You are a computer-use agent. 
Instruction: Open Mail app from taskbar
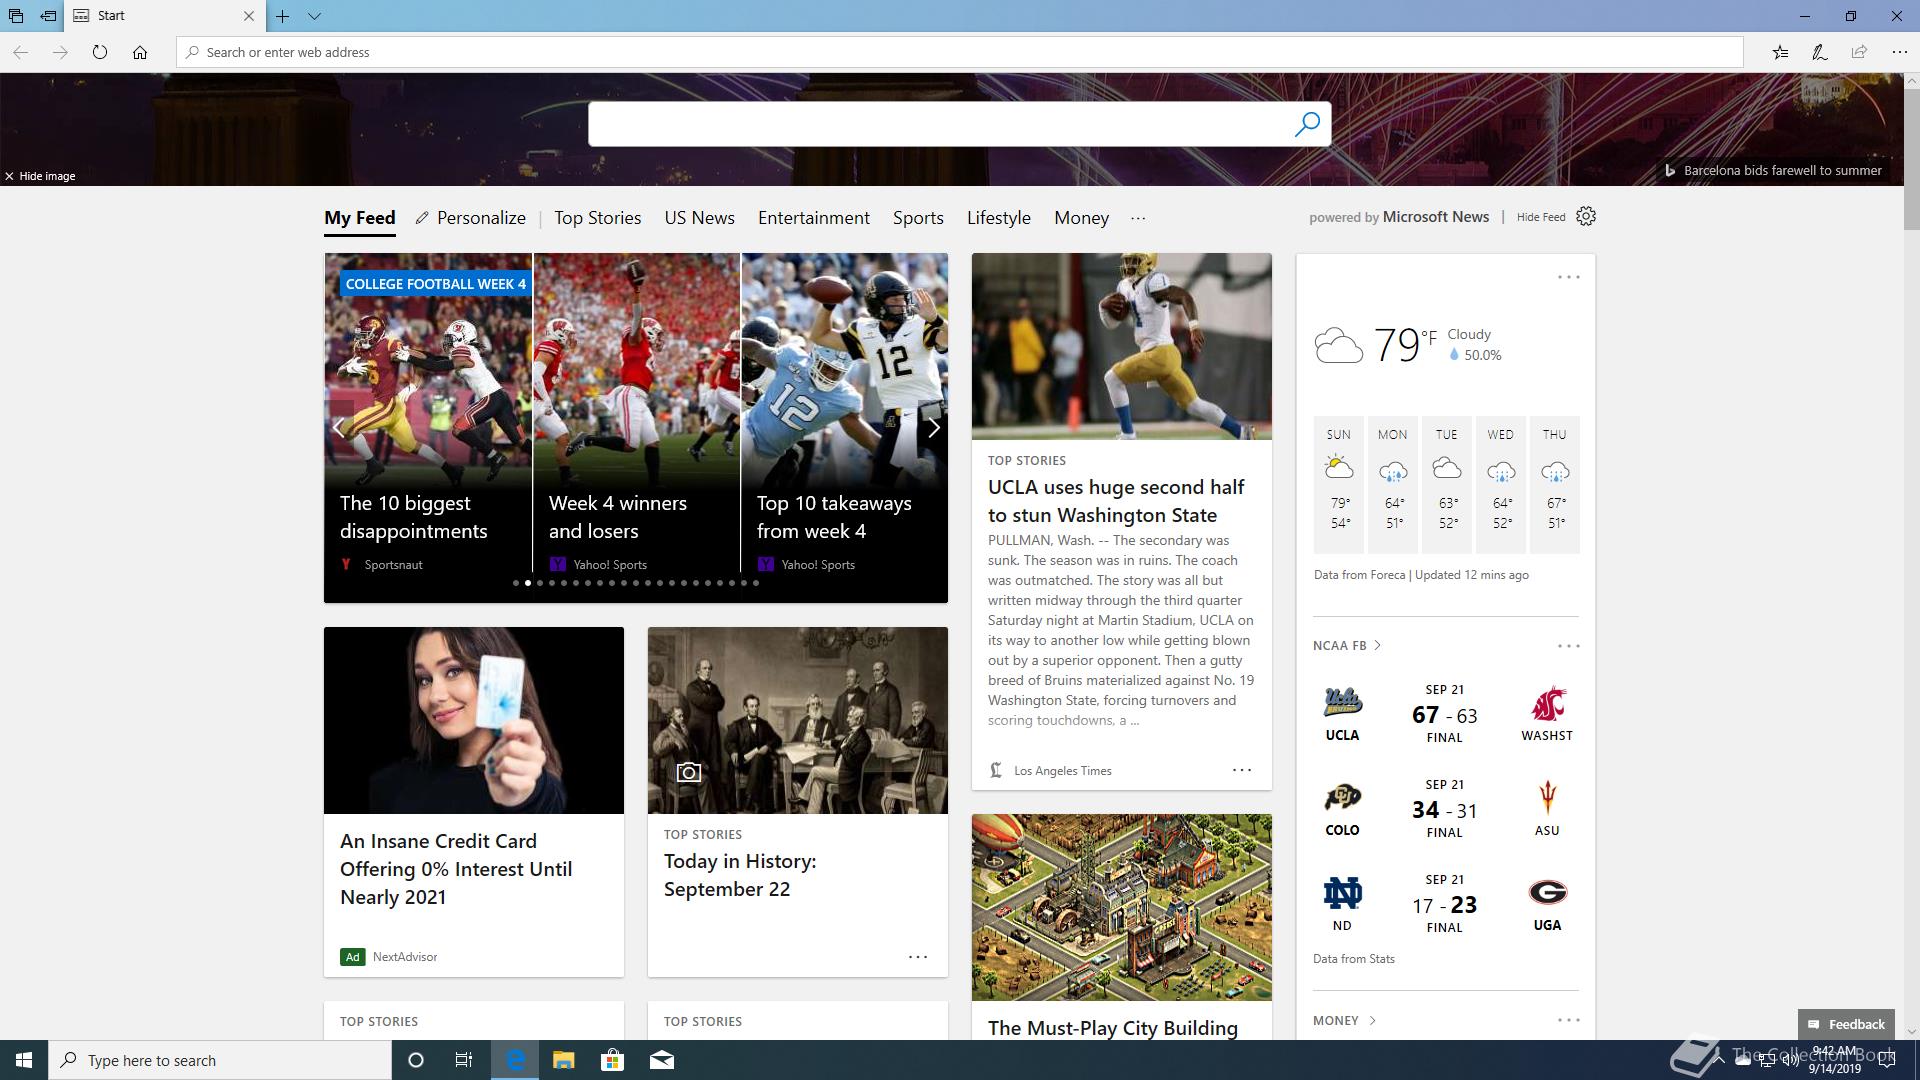[x=661, y=1060]
